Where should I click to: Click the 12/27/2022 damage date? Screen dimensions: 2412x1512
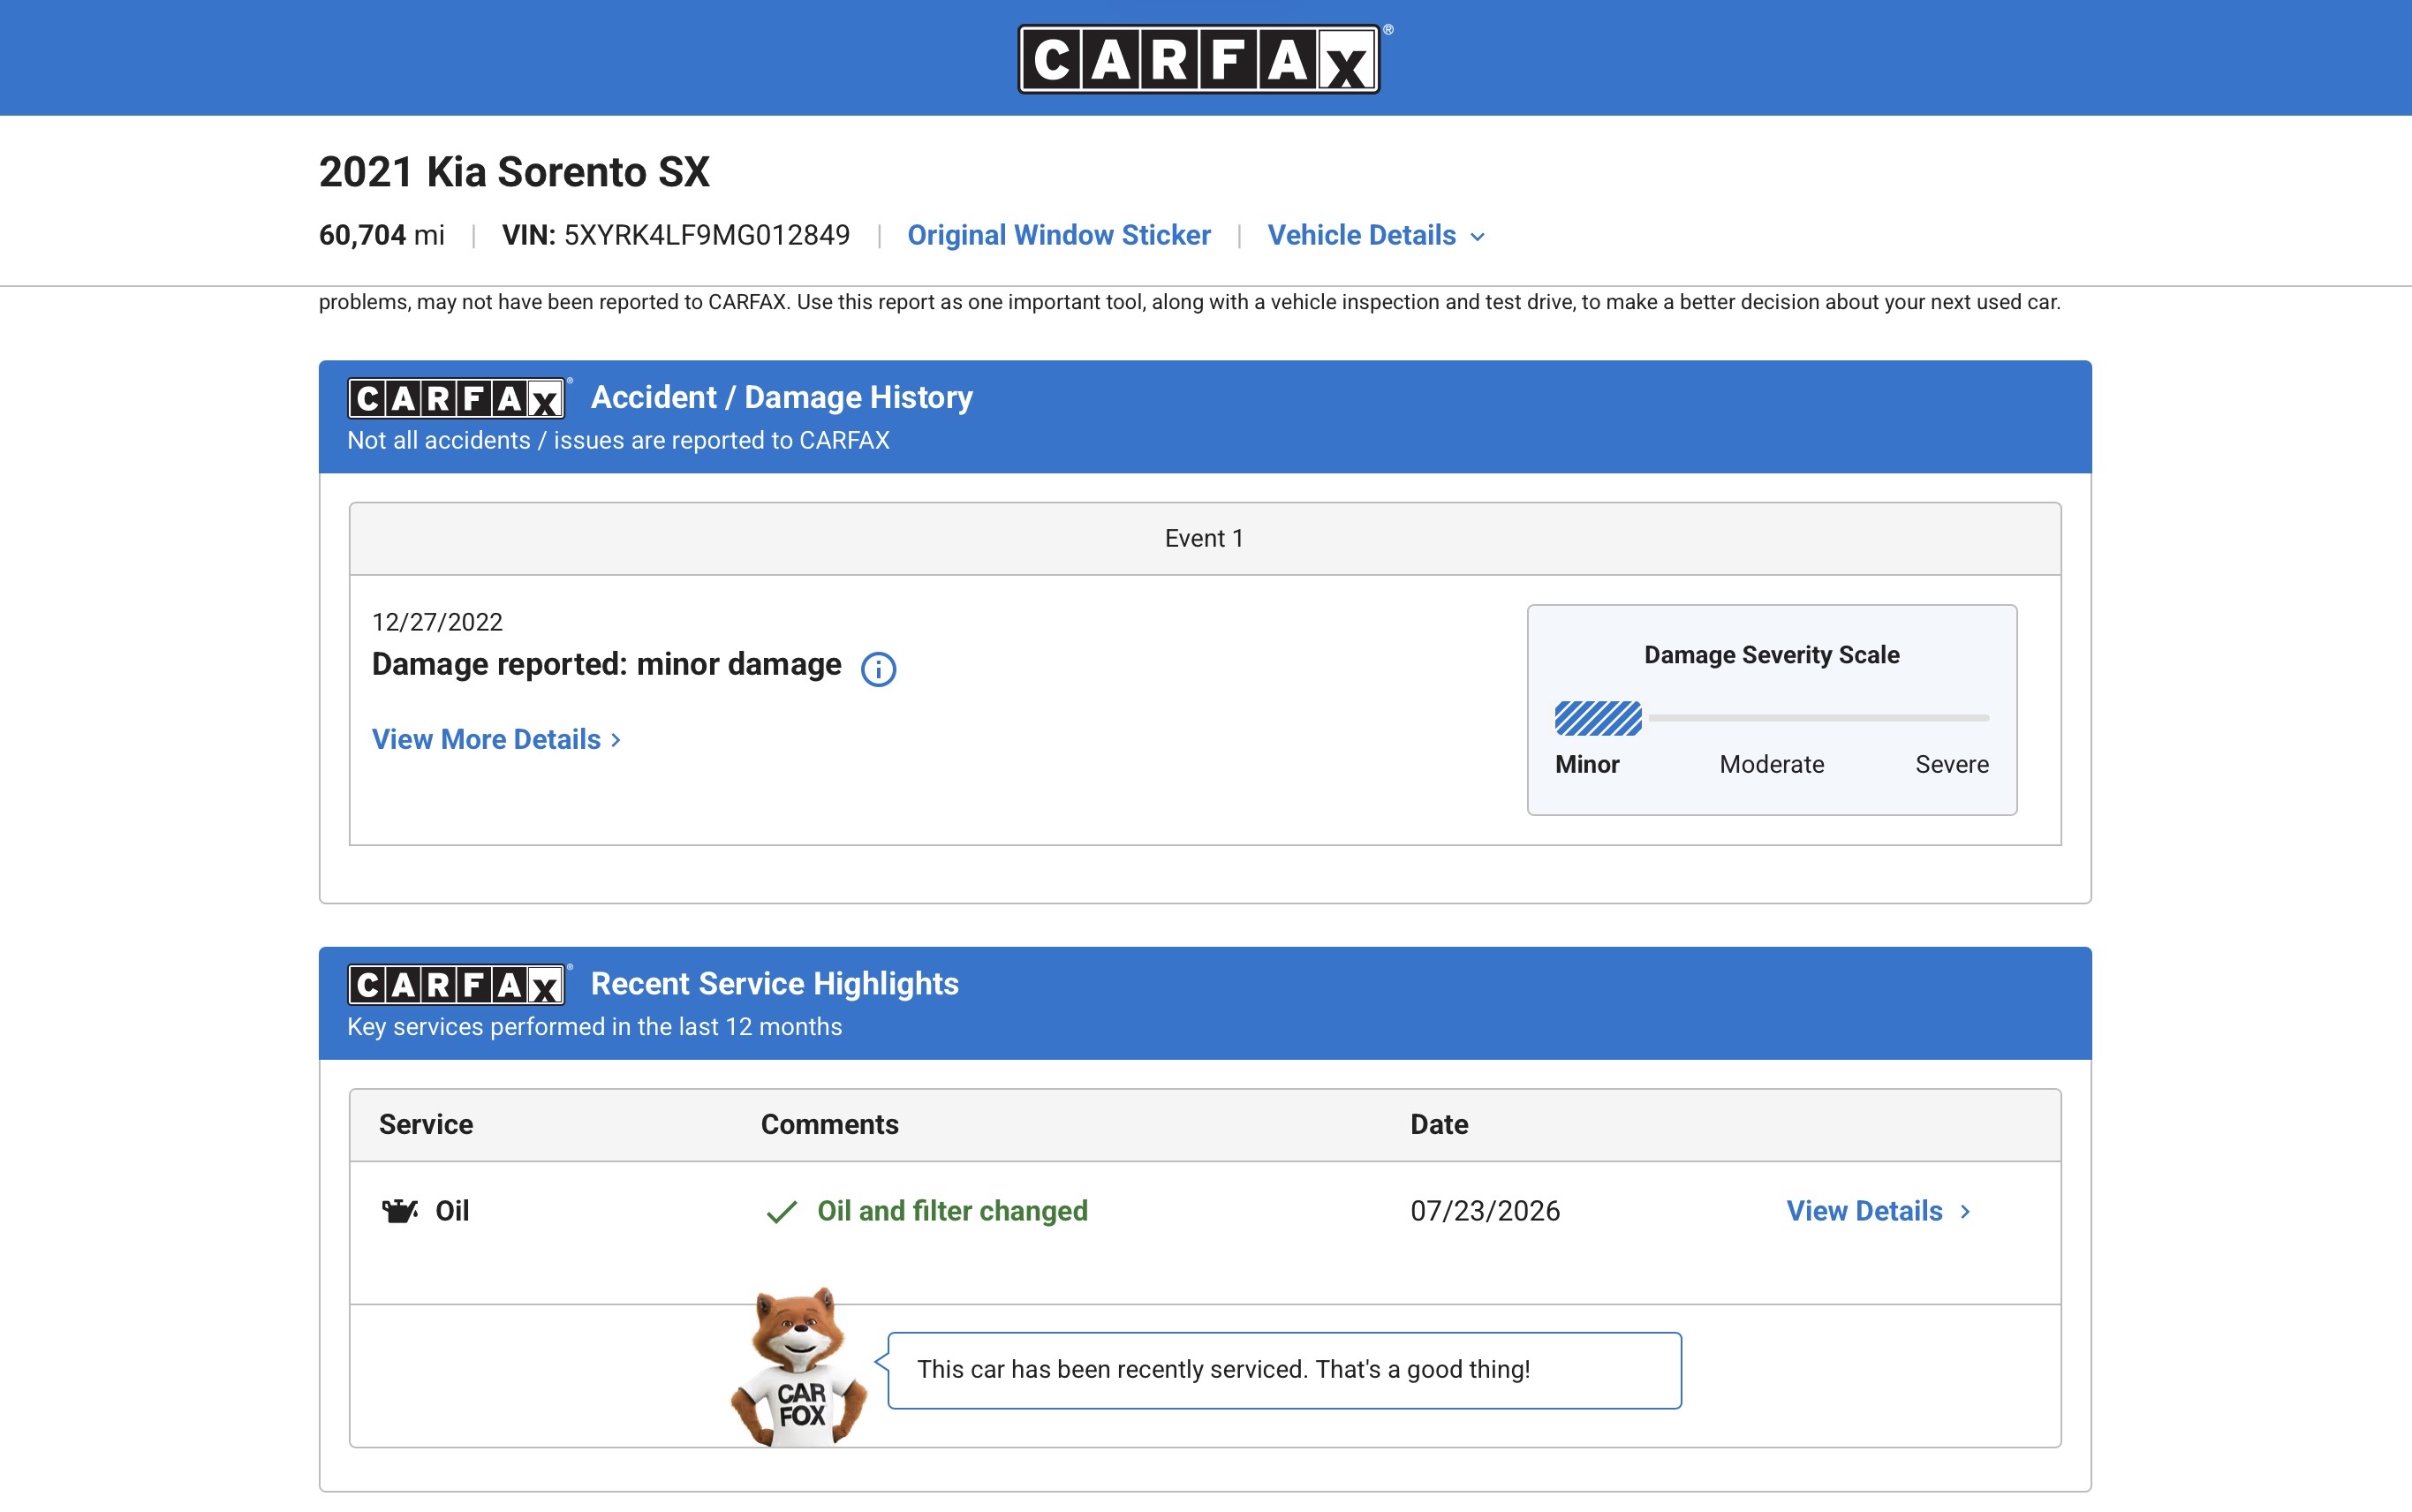(x=437, y=622)
